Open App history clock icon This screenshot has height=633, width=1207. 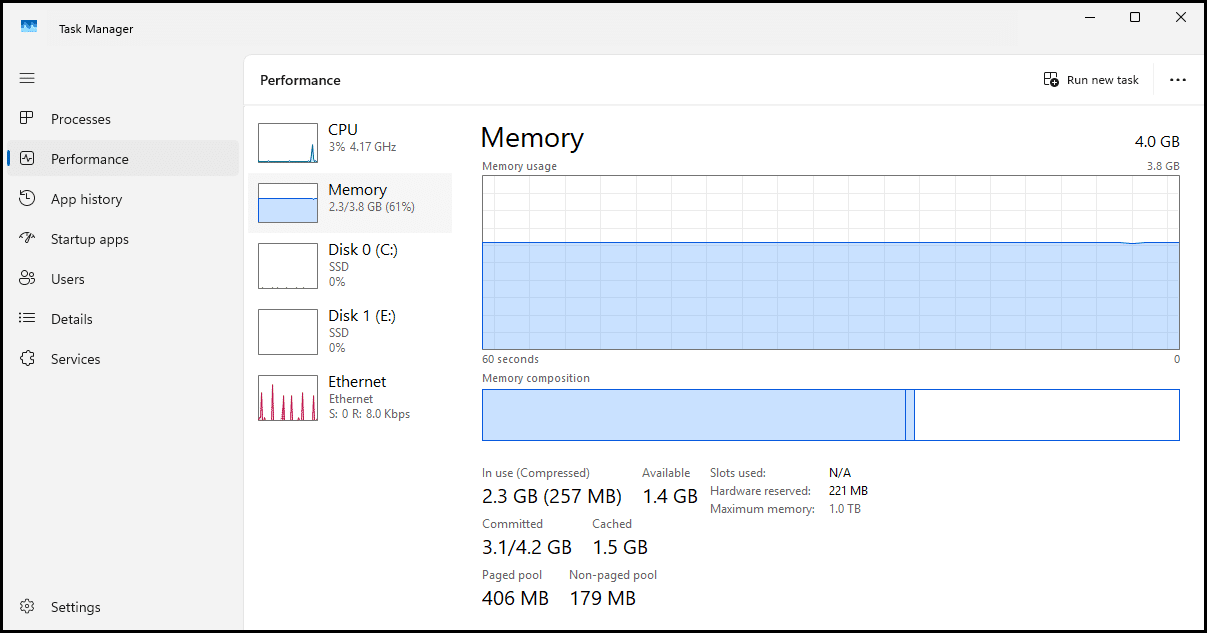pos(28,198)
